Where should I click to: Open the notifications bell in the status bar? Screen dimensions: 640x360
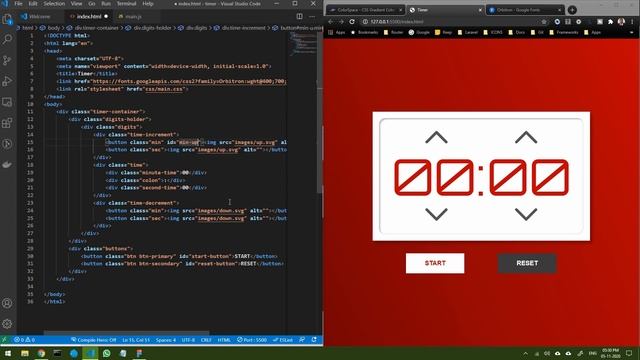pyautogui.click(x=314, y=340)
